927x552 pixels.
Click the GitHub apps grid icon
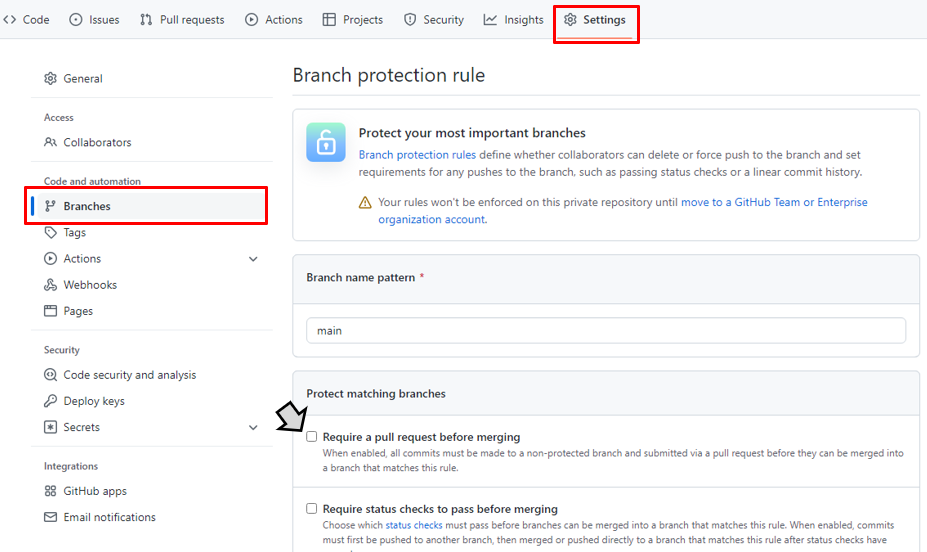click(50, 491)
